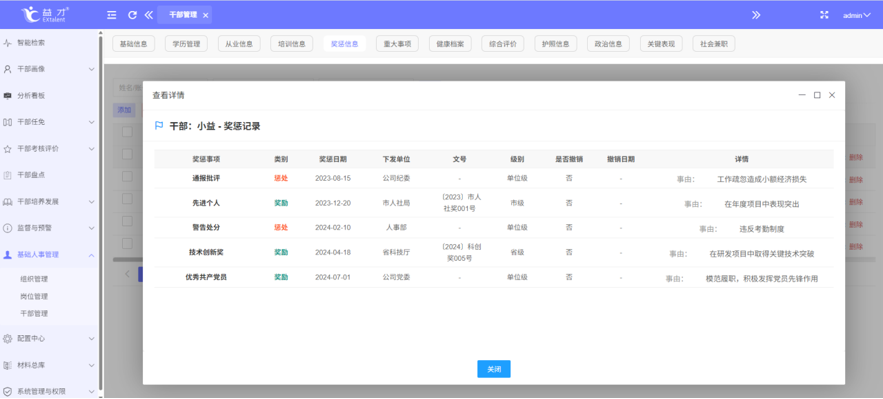Viewport: 883px width, 399px height.
Task: Open the admin user dropdown
Action: coord(857,15)
